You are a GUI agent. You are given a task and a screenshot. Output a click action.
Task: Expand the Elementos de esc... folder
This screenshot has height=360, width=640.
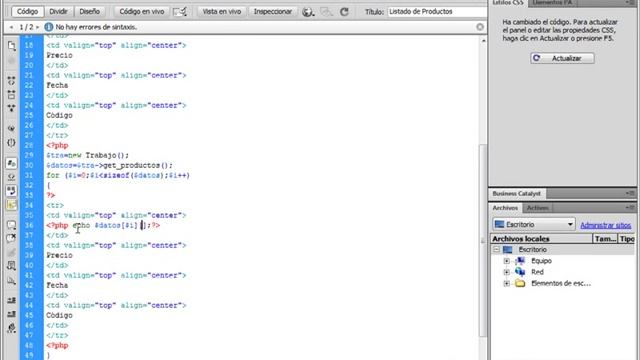tap(507, 284)
